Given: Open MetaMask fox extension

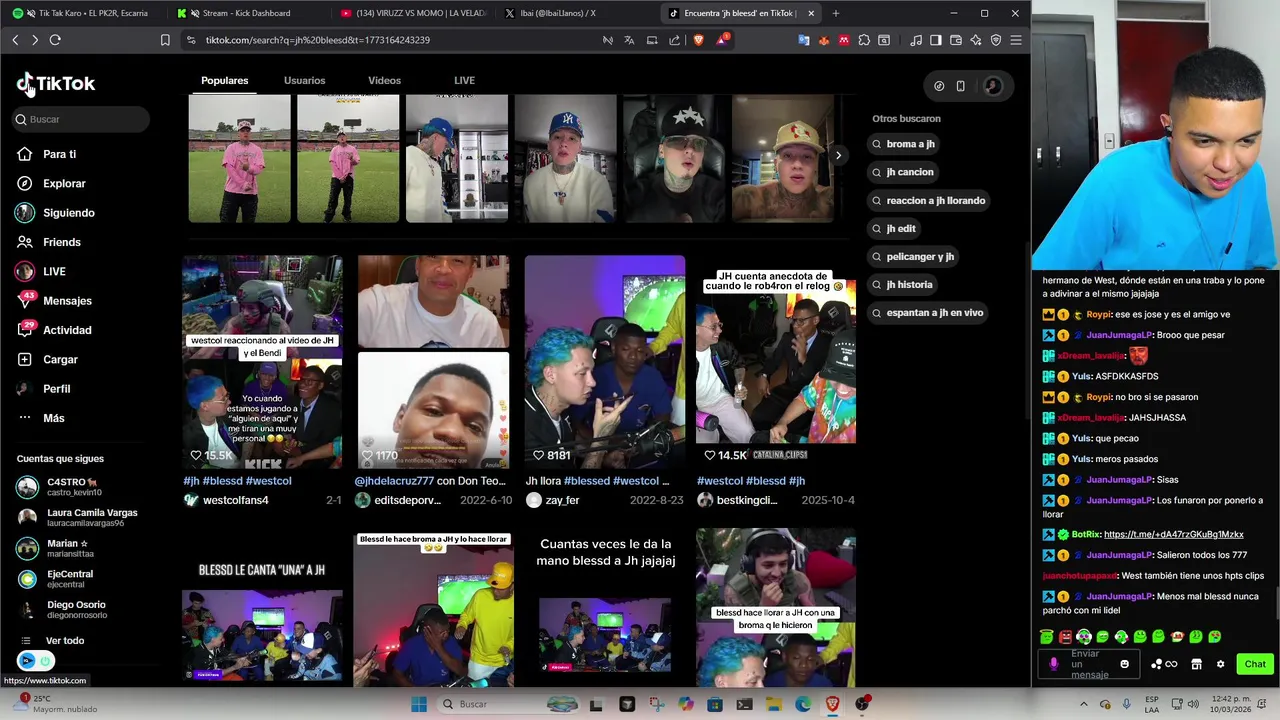Looking at the screenshot, I should [x=824, y=40].
